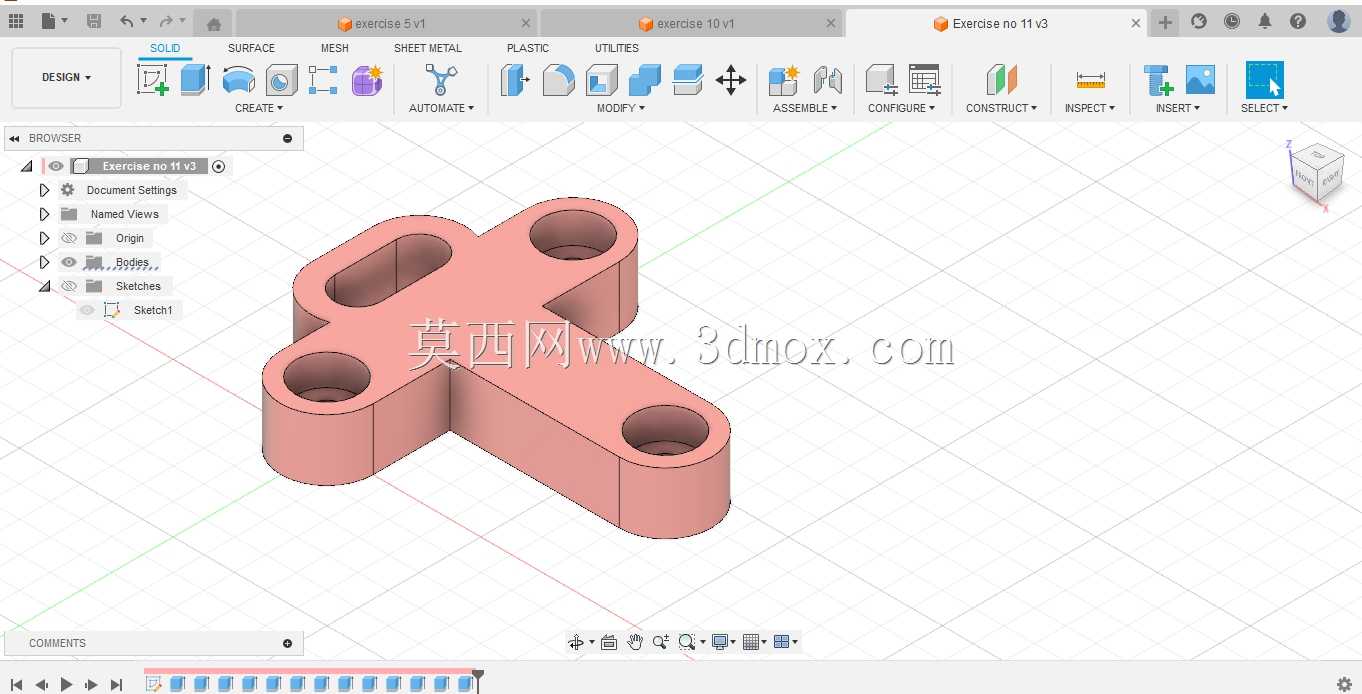Switch to the UTILITIES tab
Viewport: 1362px width, 694px height.
click(617, 48)
